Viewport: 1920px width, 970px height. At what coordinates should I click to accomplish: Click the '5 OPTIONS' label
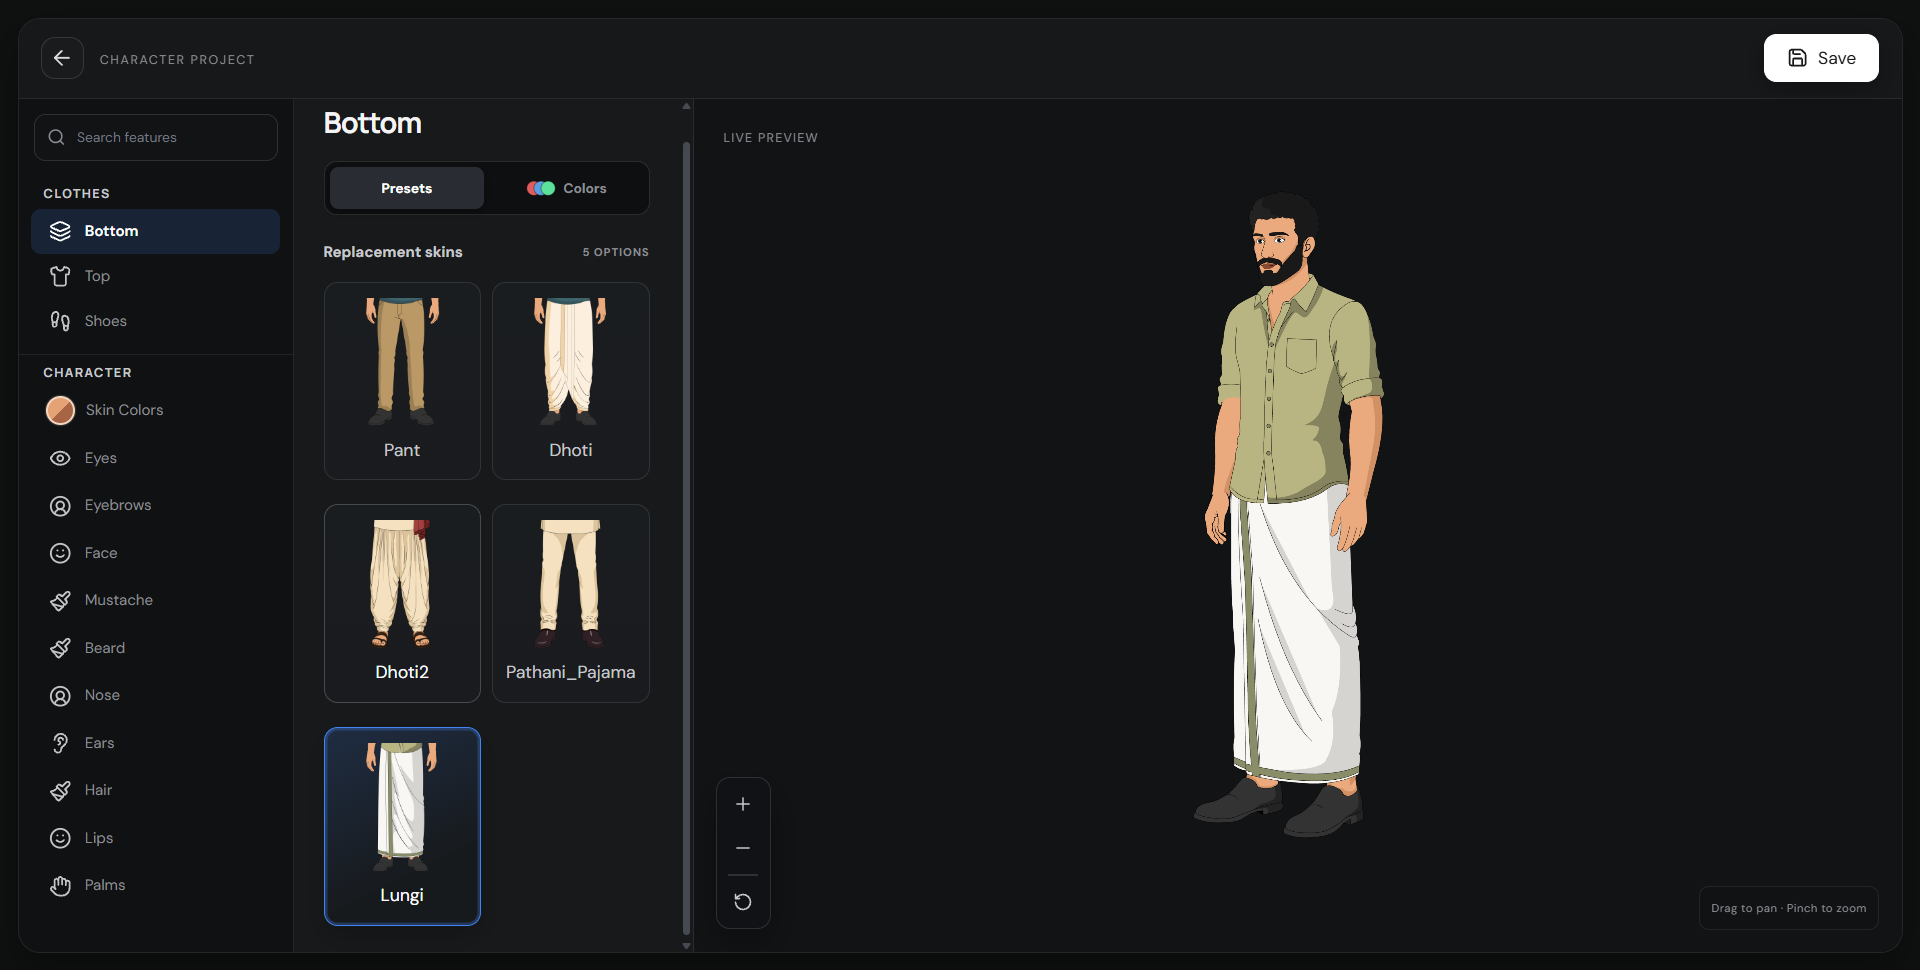pos(616,252)
